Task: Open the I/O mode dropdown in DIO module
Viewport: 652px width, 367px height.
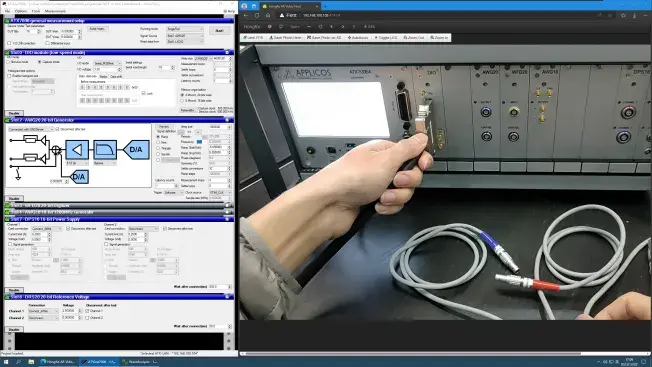Action: [107, 63]
